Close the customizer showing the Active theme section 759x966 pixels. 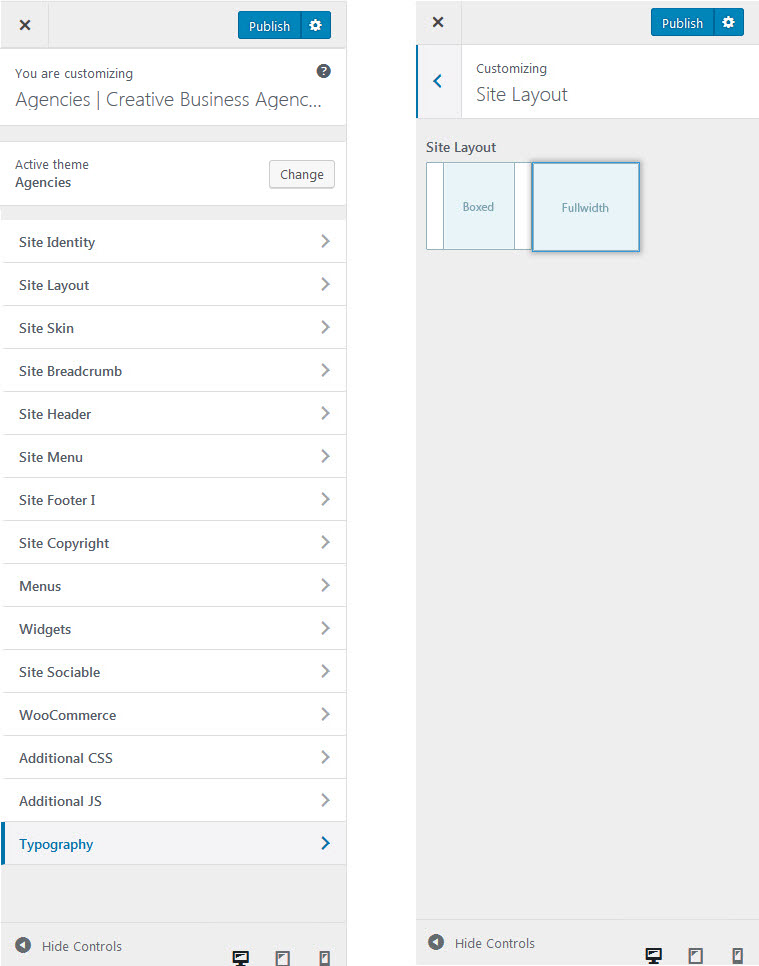point(25,25)
